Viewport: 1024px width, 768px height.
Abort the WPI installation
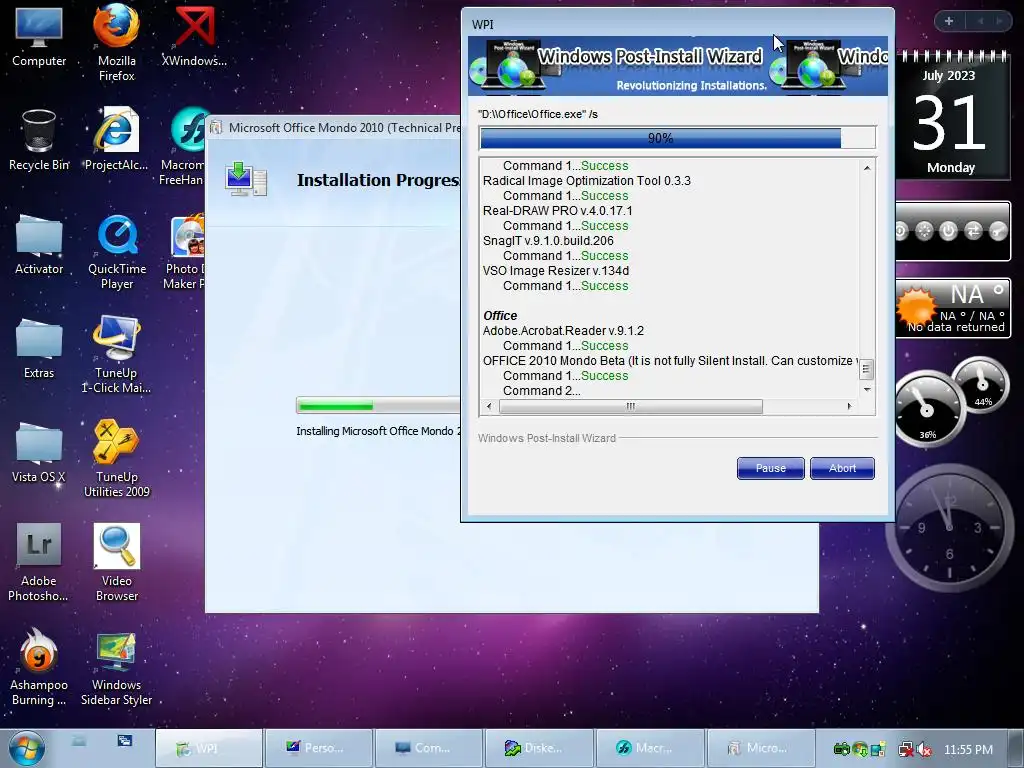pos(842,468)
